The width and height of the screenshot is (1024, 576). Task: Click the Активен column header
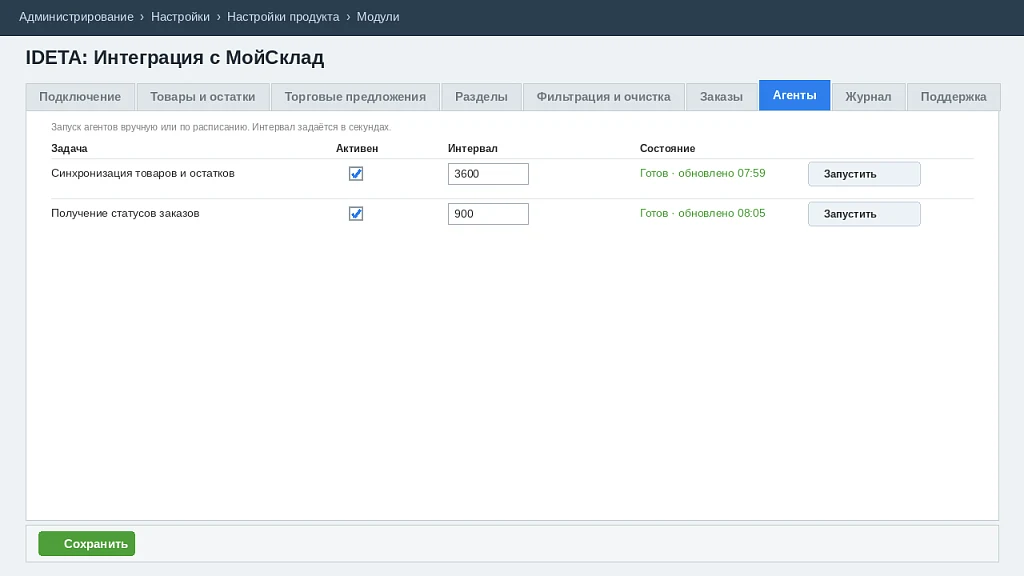coord(357,148)
